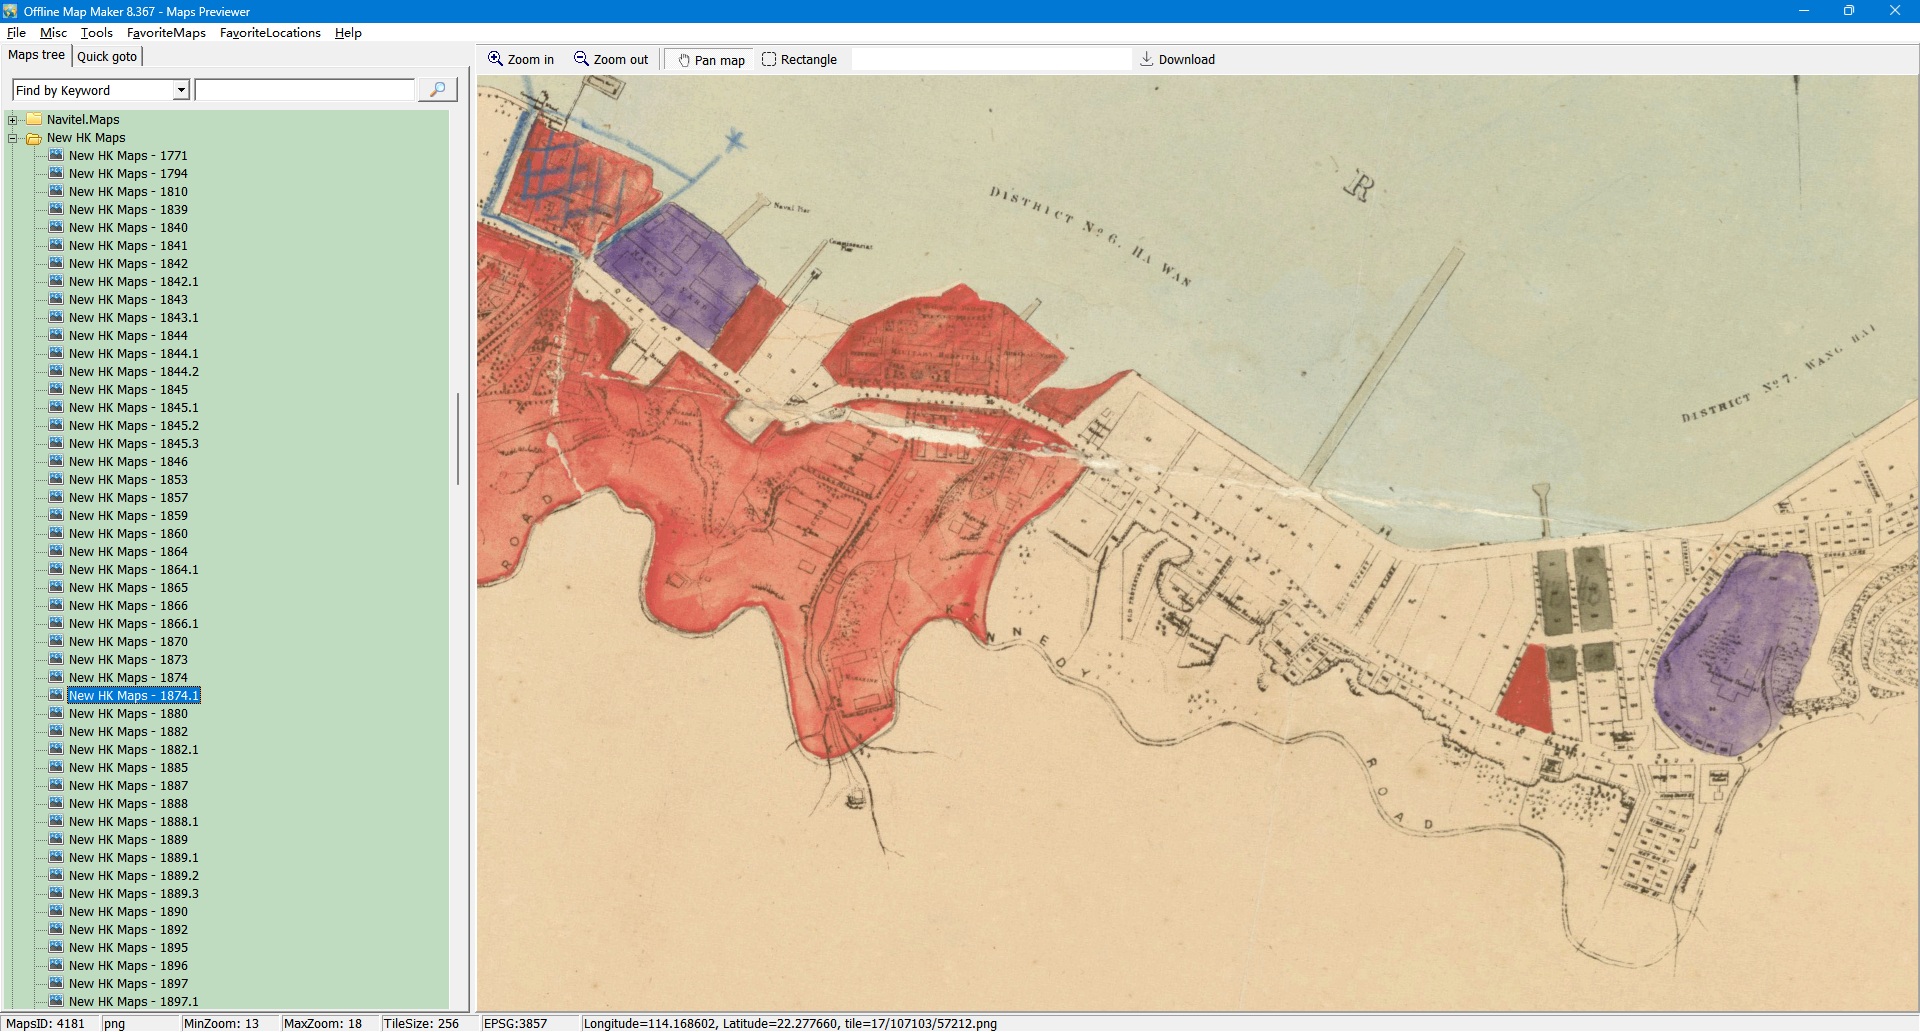Viewport: 1920px width, 1032px height.
Task: Select New HK Maps - 1889.2 entry
Action: point(133,876)
